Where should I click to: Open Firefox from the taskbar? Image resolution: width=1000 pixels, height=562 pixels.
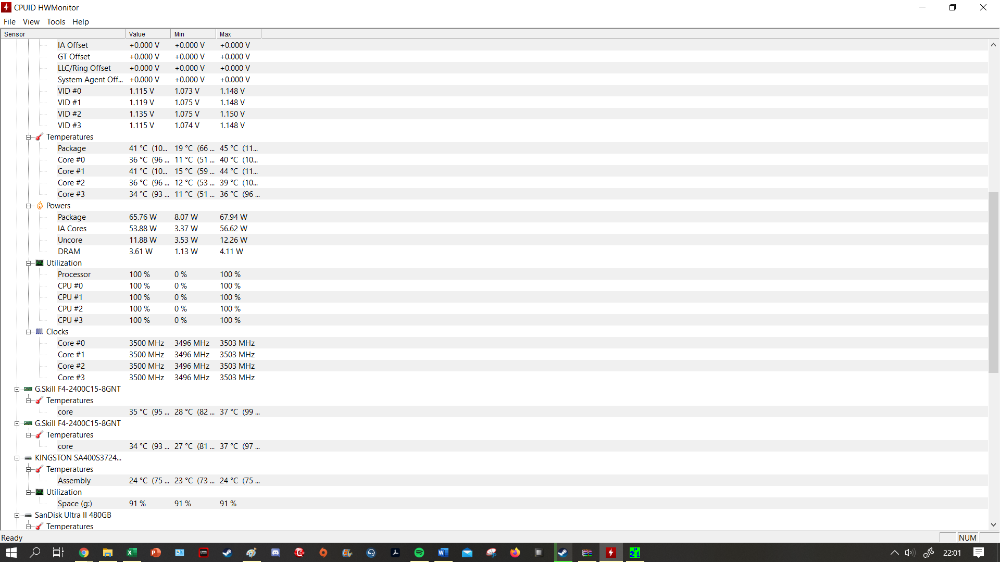pos(515,552)
